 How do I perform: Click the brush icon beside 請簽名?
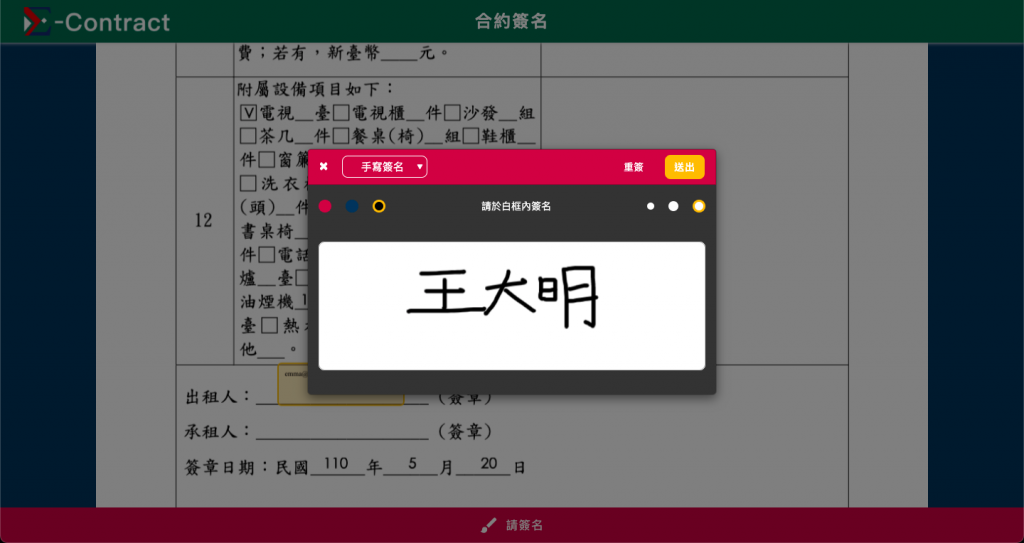(488, 525)
